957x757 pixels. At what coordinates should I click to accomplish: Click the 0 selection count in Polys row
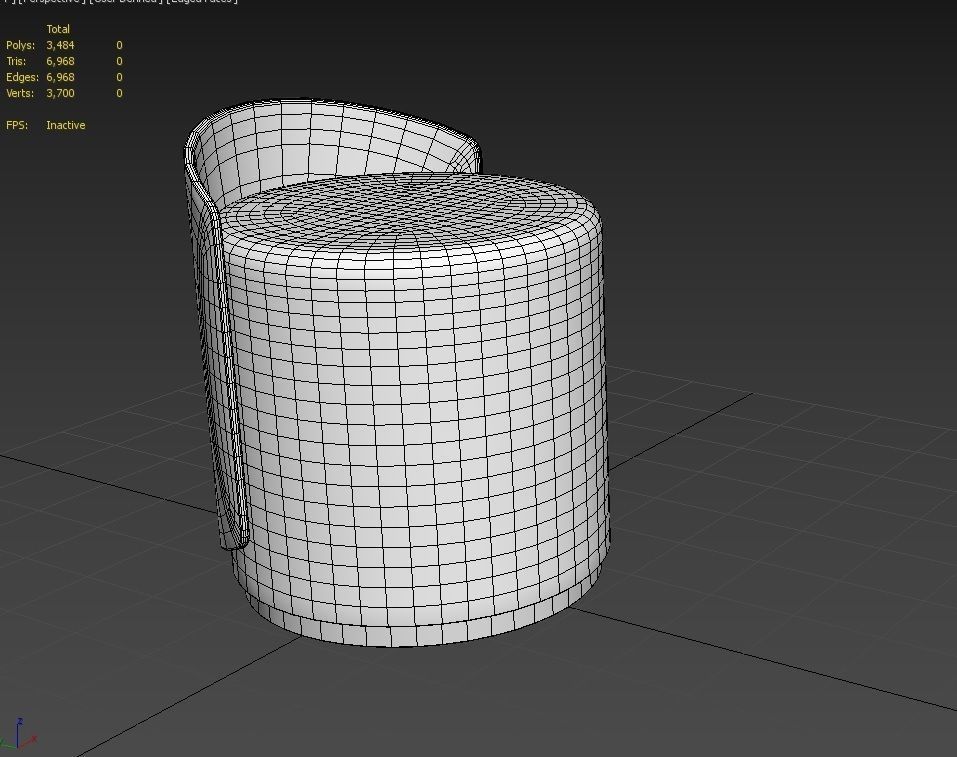tap(119, 45)
